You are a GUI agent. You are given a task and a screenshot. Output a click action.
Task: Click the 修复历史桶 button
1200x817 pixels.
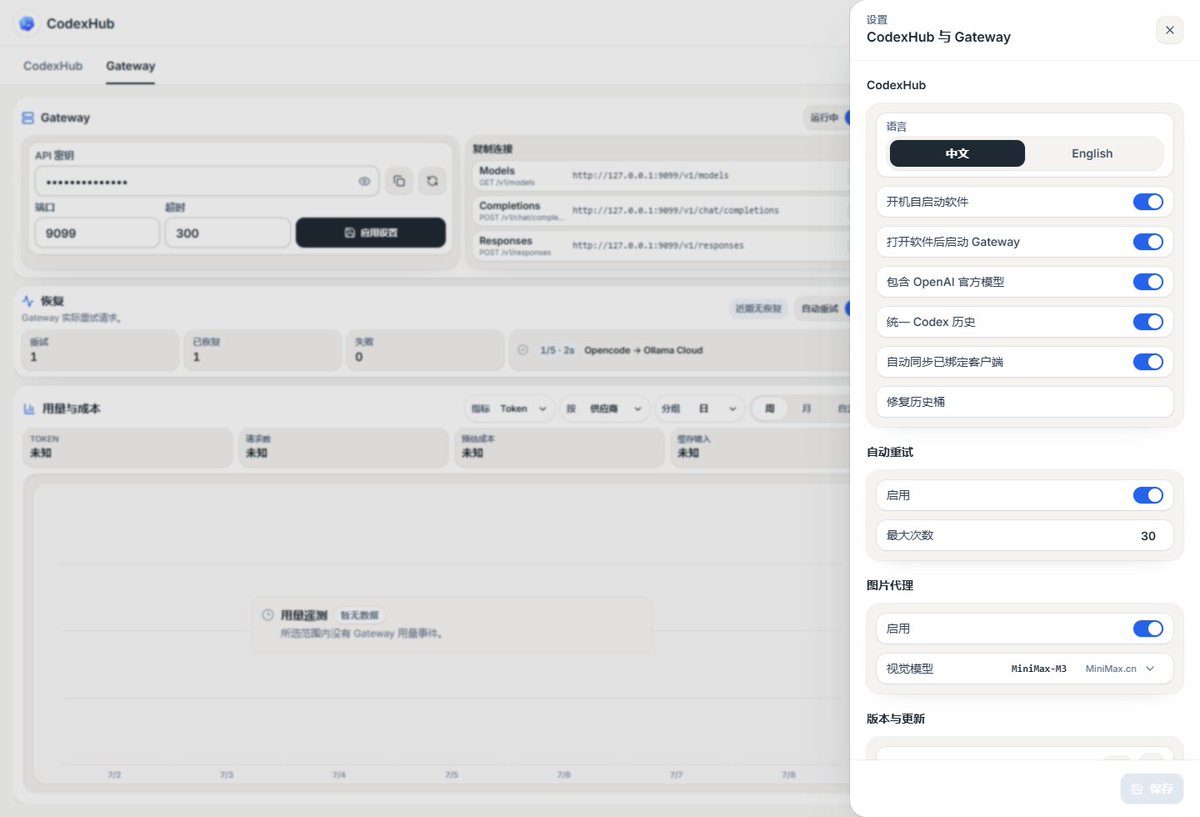click(1024, 402)
